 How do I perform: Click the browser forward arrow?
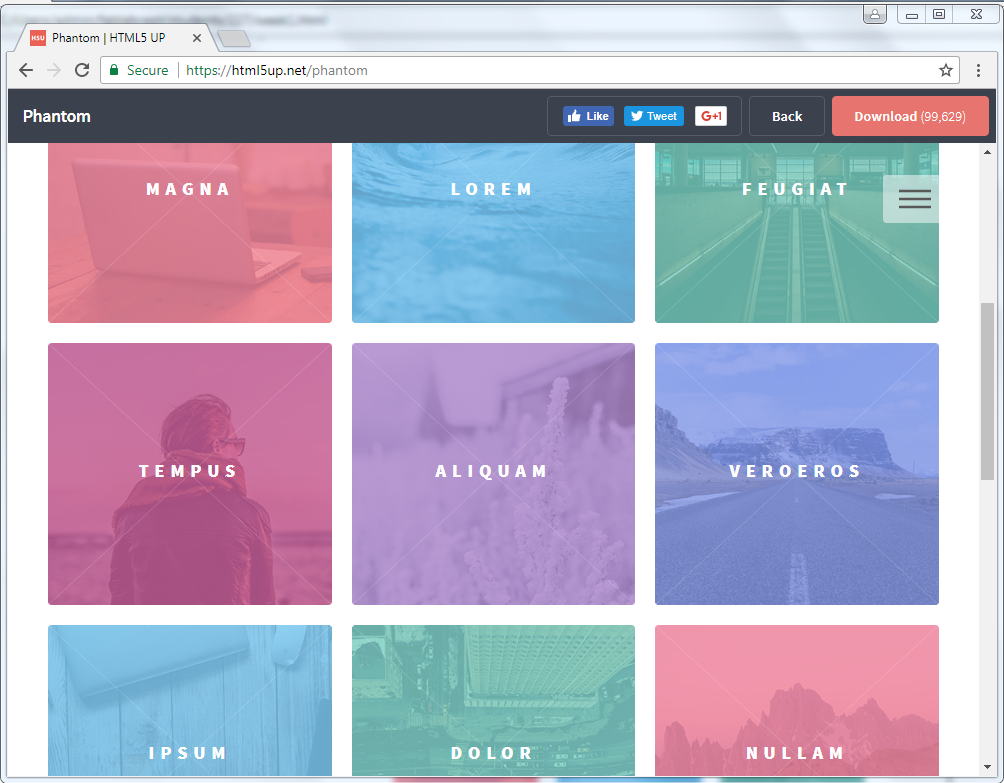coord(54,70)
